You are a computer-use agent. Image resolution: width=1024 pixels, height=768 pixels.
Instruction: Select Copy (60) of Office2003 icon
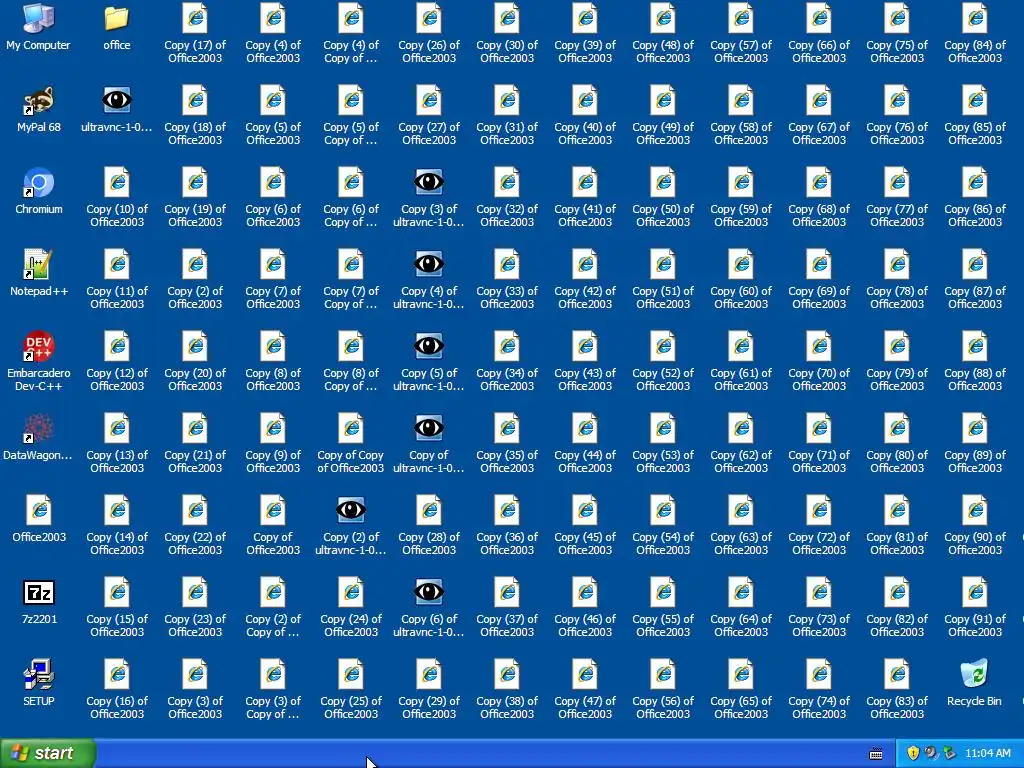tap(741, 264)
